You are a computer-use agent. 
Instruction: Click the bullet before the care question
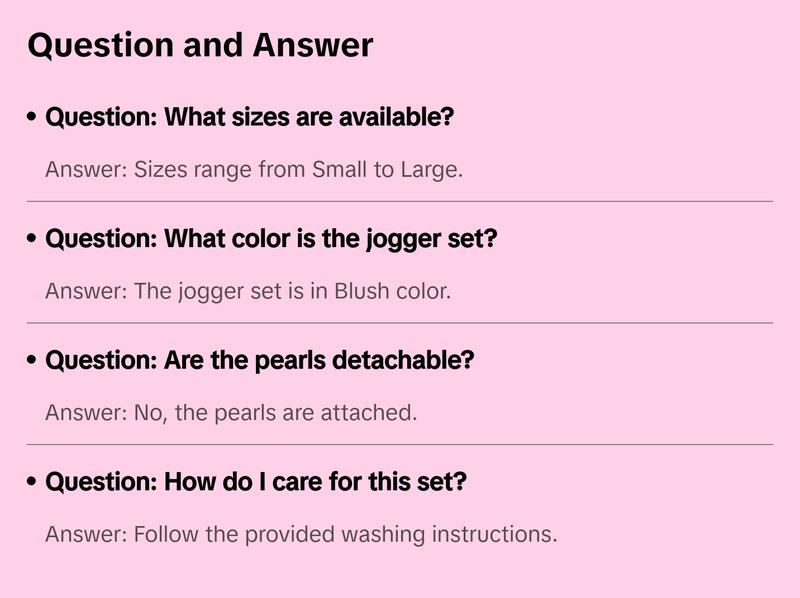tap(32, 483)
